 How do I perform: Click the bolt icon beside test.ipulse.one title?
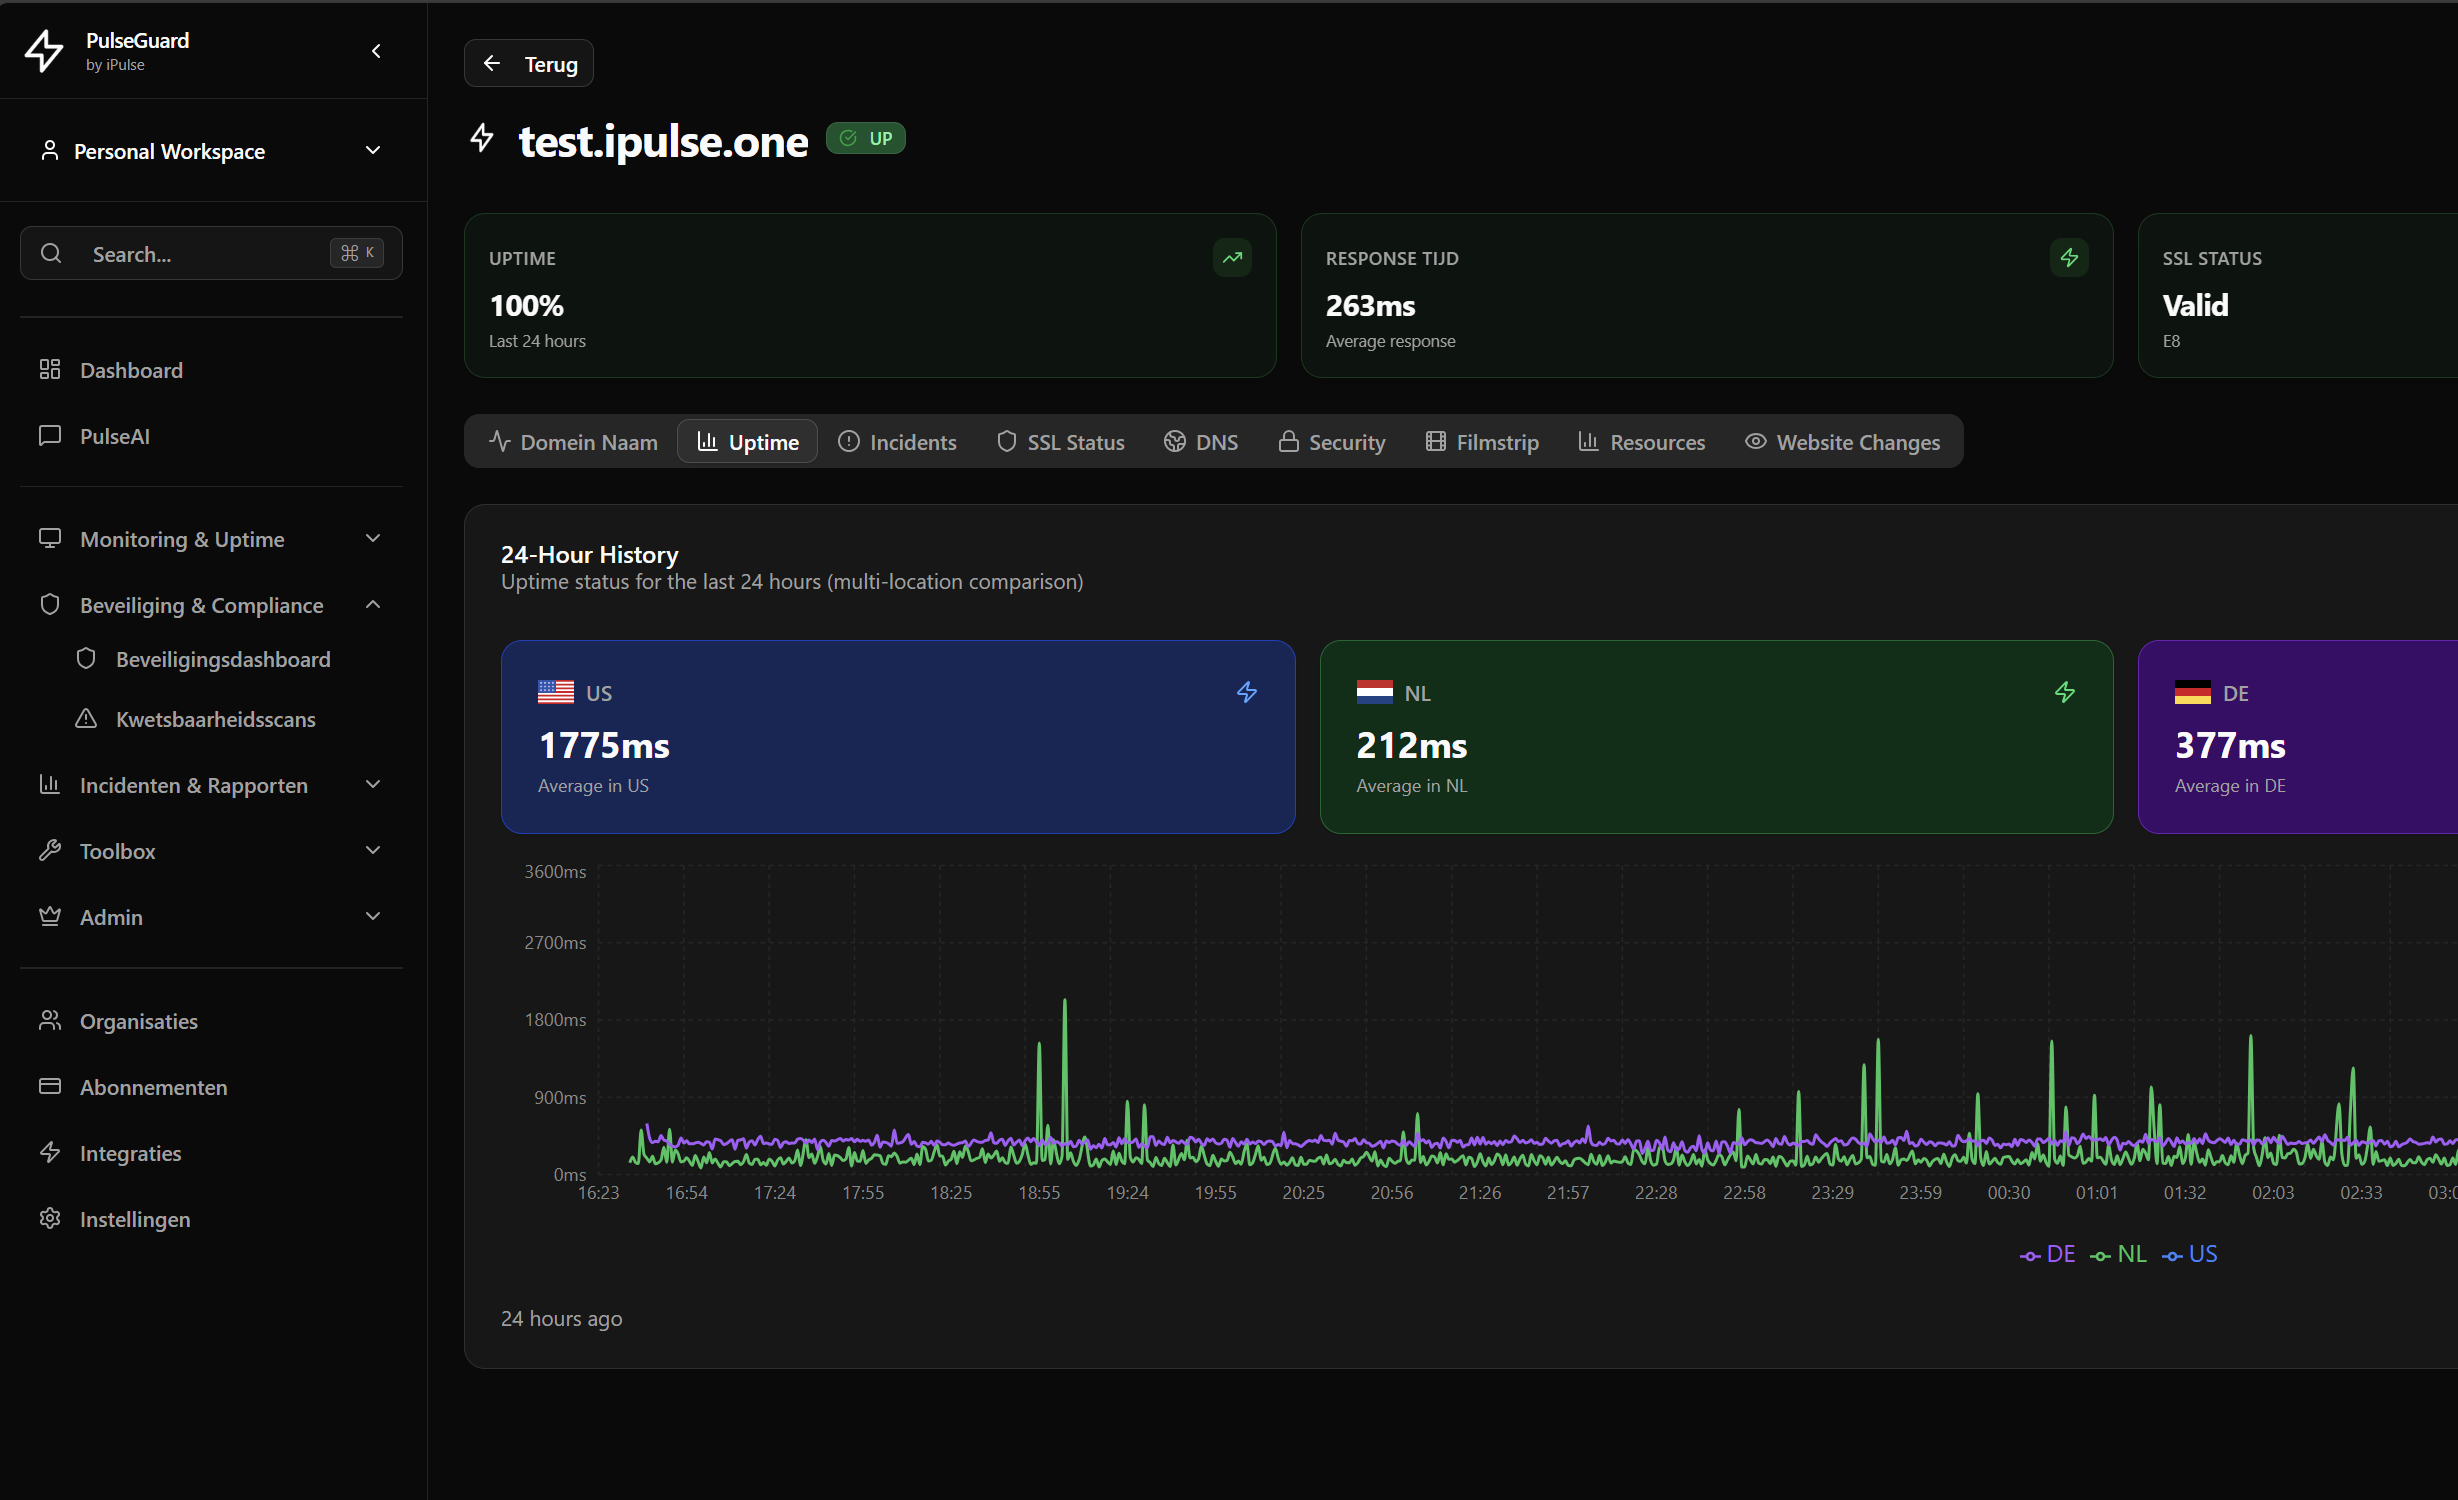click(482, 138)
